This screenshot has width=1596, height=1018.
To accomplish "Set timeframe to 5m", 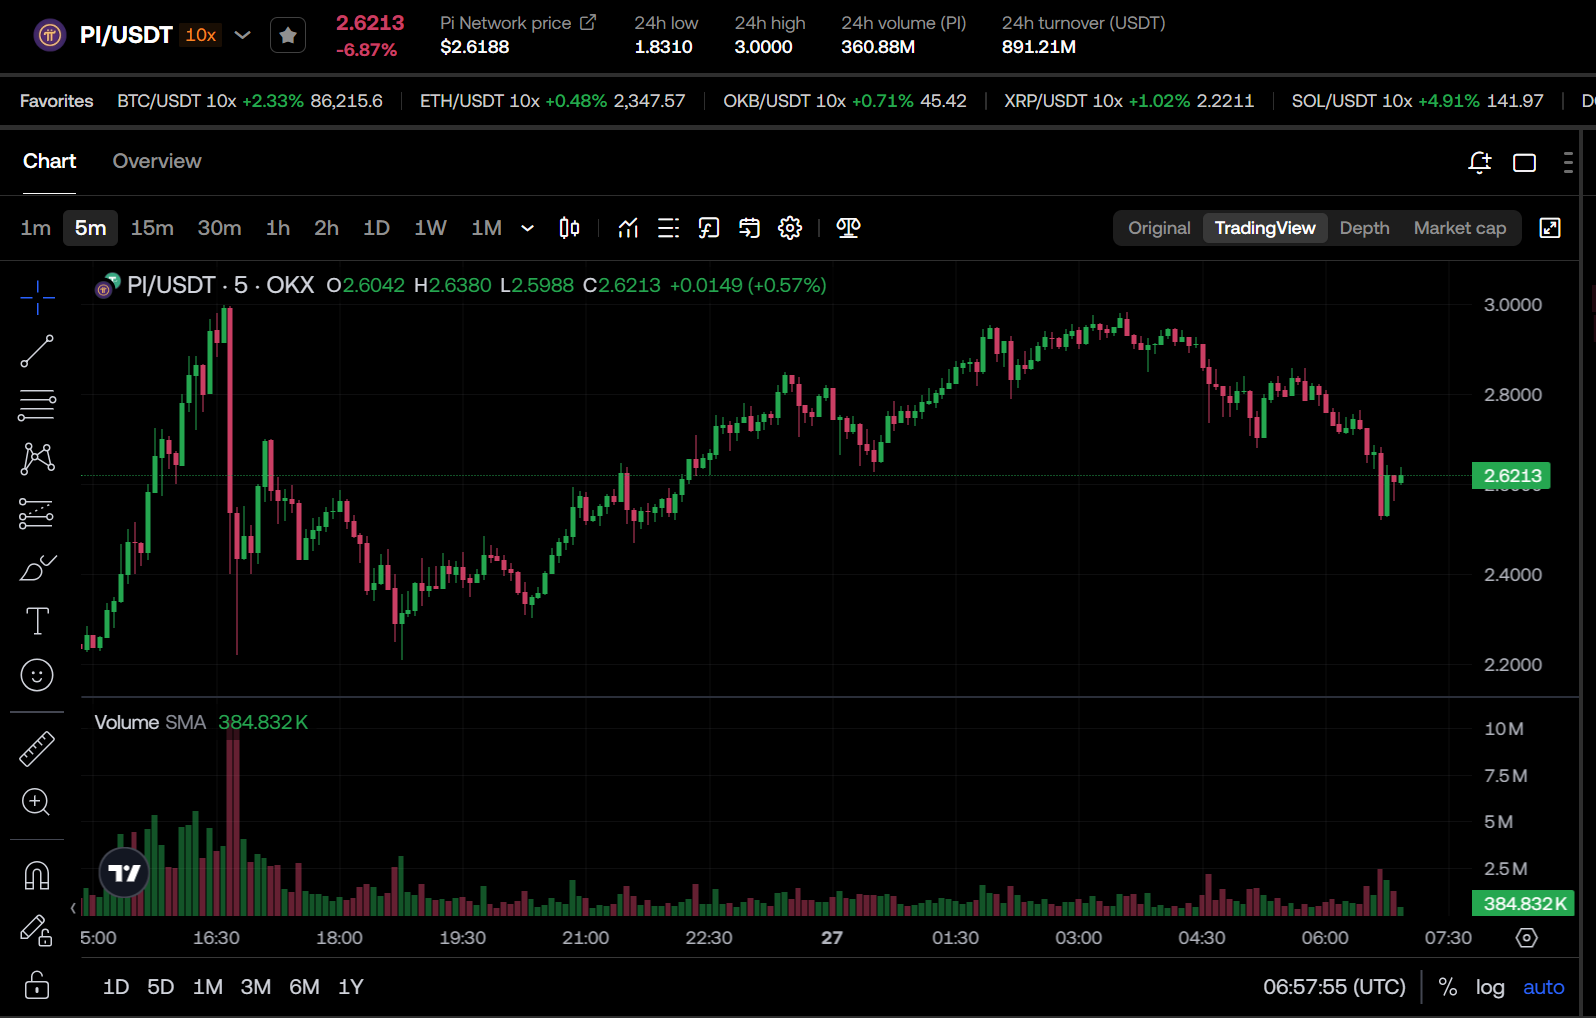I will click(90, 228).
